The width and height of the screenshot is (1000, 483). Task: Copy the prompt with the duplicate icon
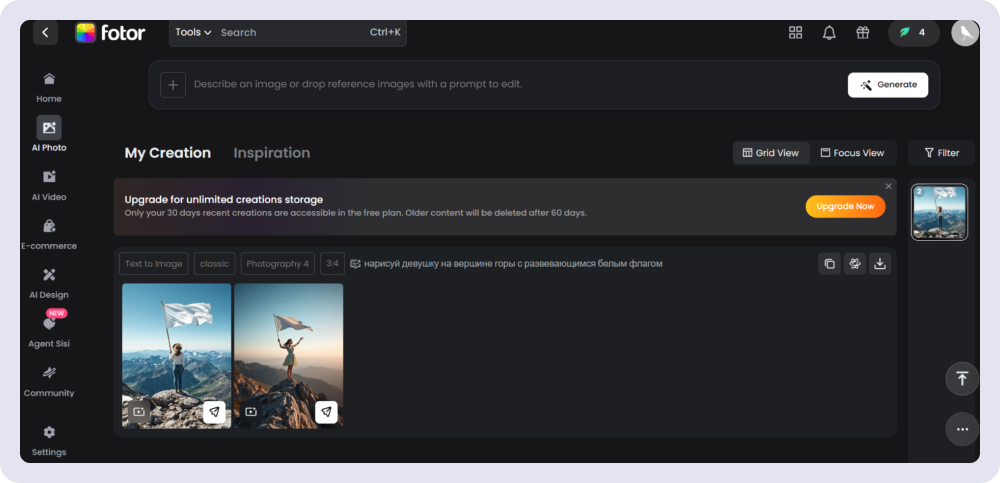coord(829,264)
